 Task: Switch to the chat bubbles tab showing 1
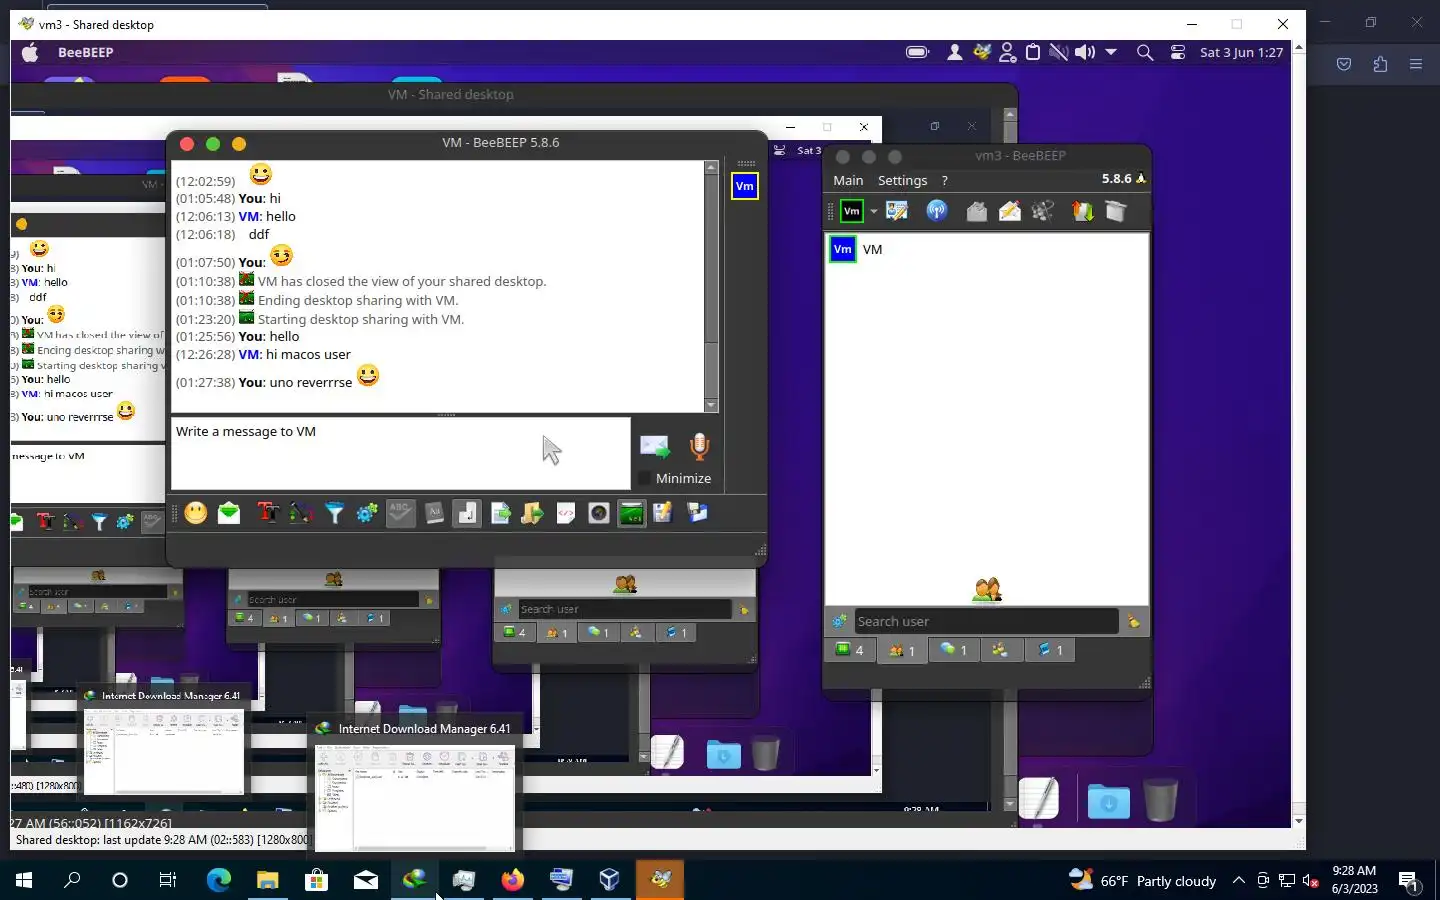[954, 650]
